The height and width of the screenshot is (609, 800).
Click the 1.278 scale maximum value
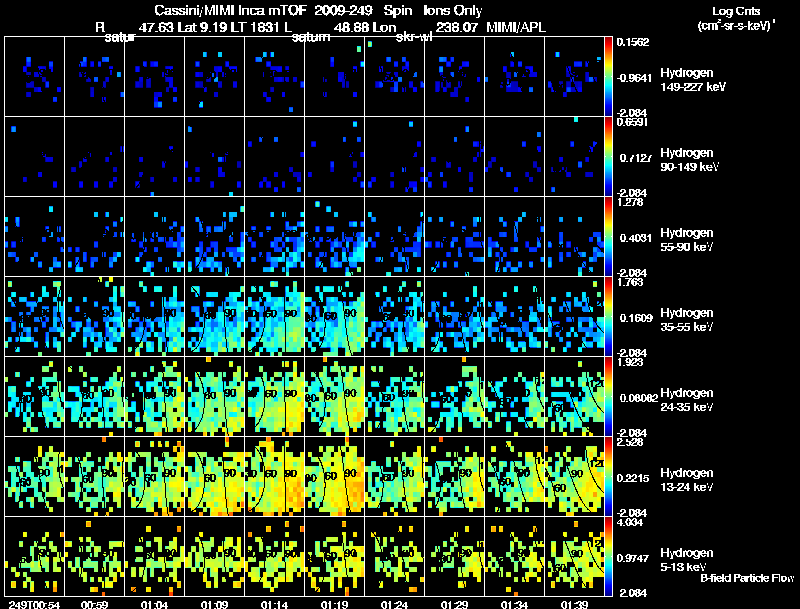630,202
